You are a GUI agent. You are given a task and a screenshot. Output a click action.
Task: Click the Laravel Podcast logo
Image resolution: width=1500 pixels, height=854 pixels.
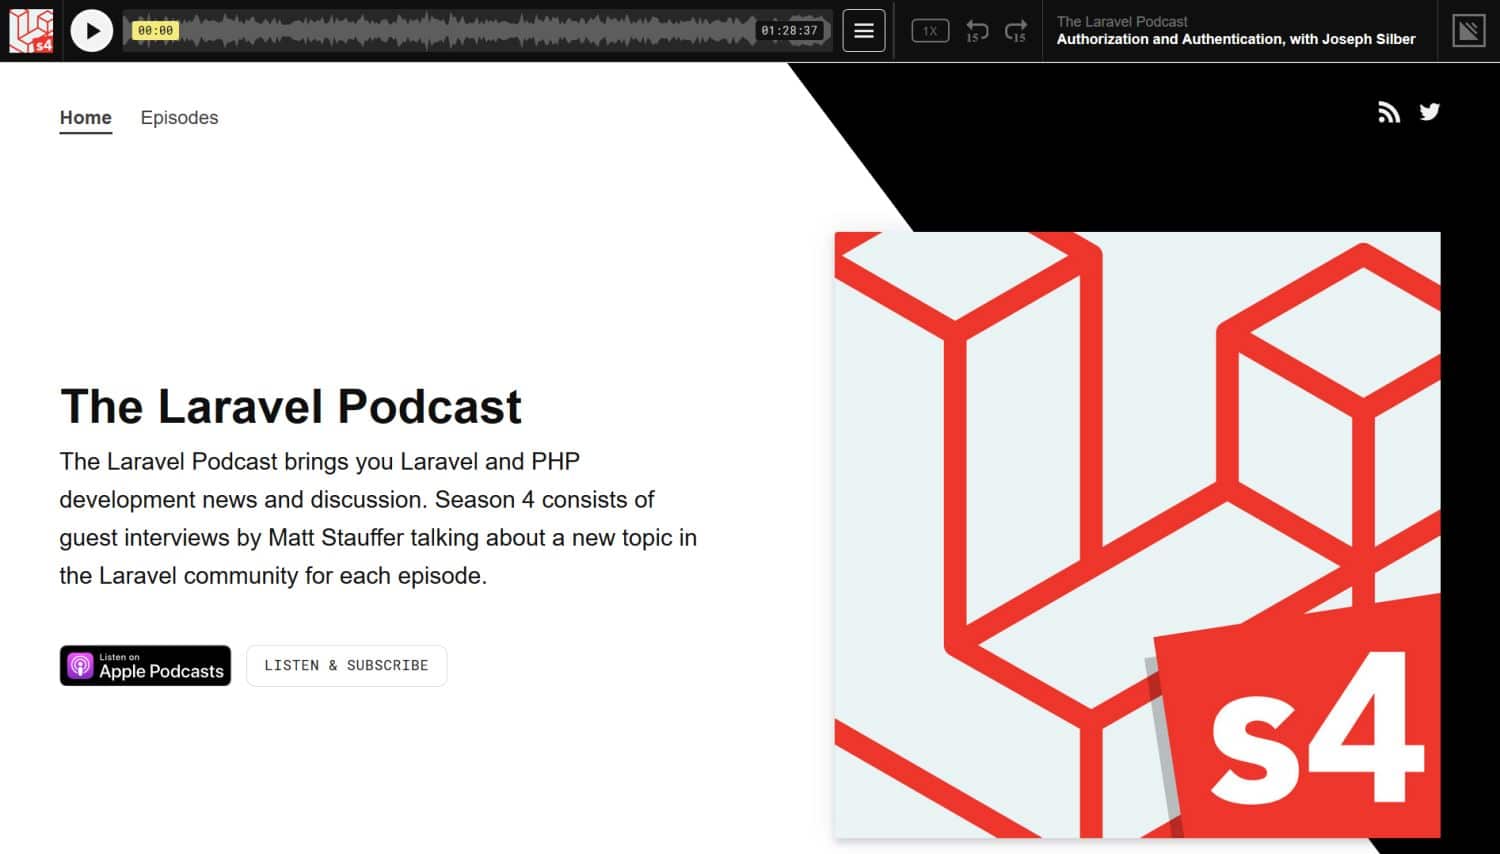click(x=30, y=30)
